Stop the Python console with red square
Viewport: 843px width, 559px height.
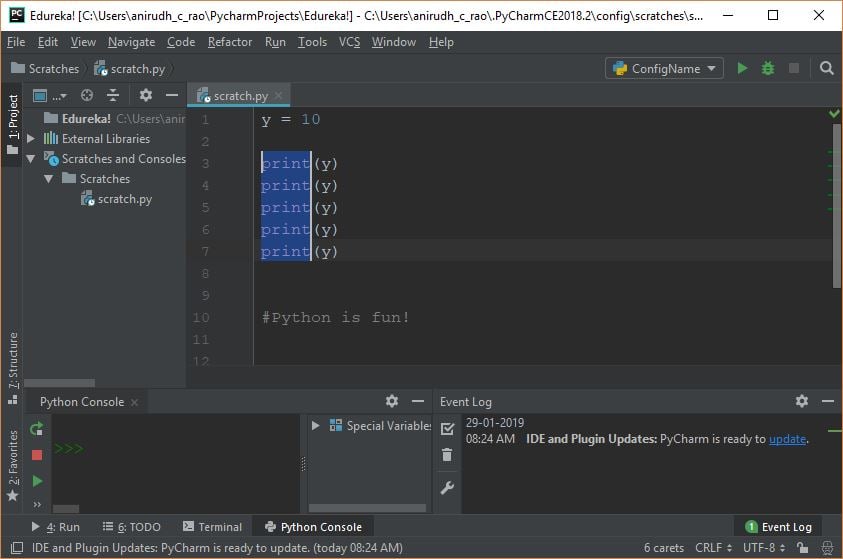pyautogui.click(x=37, y=455)
